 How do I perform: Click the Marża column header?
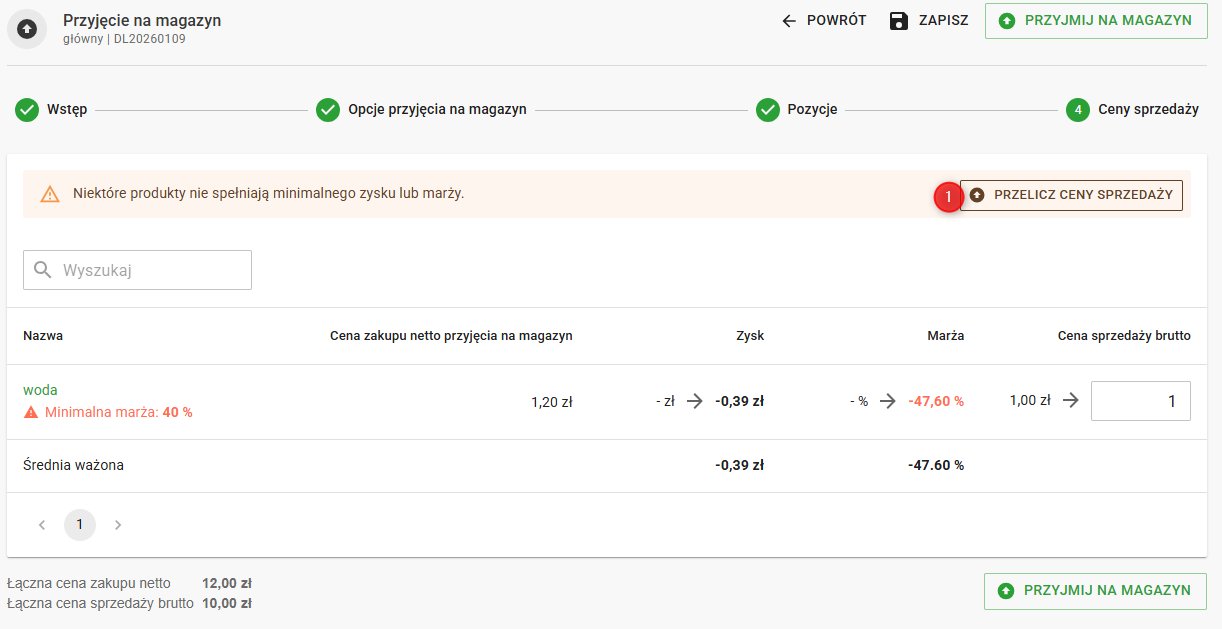945,336
